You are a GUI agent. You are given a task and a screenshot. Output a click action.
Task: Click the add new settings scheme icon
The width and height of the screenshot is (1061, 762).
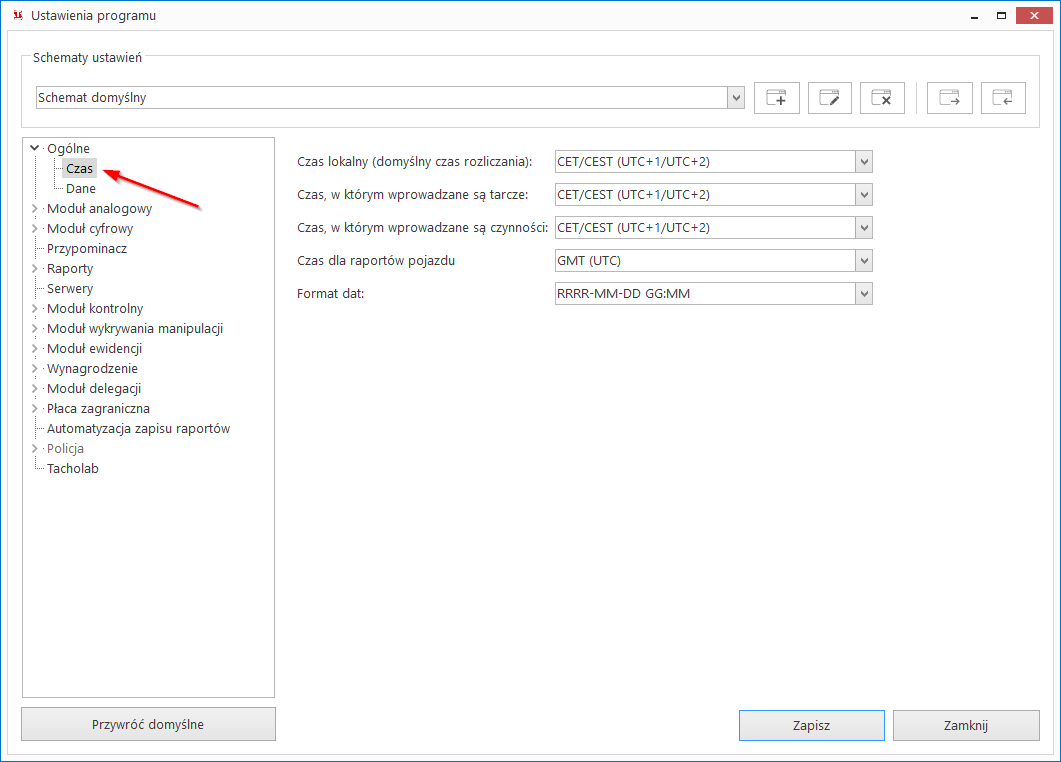777,98
